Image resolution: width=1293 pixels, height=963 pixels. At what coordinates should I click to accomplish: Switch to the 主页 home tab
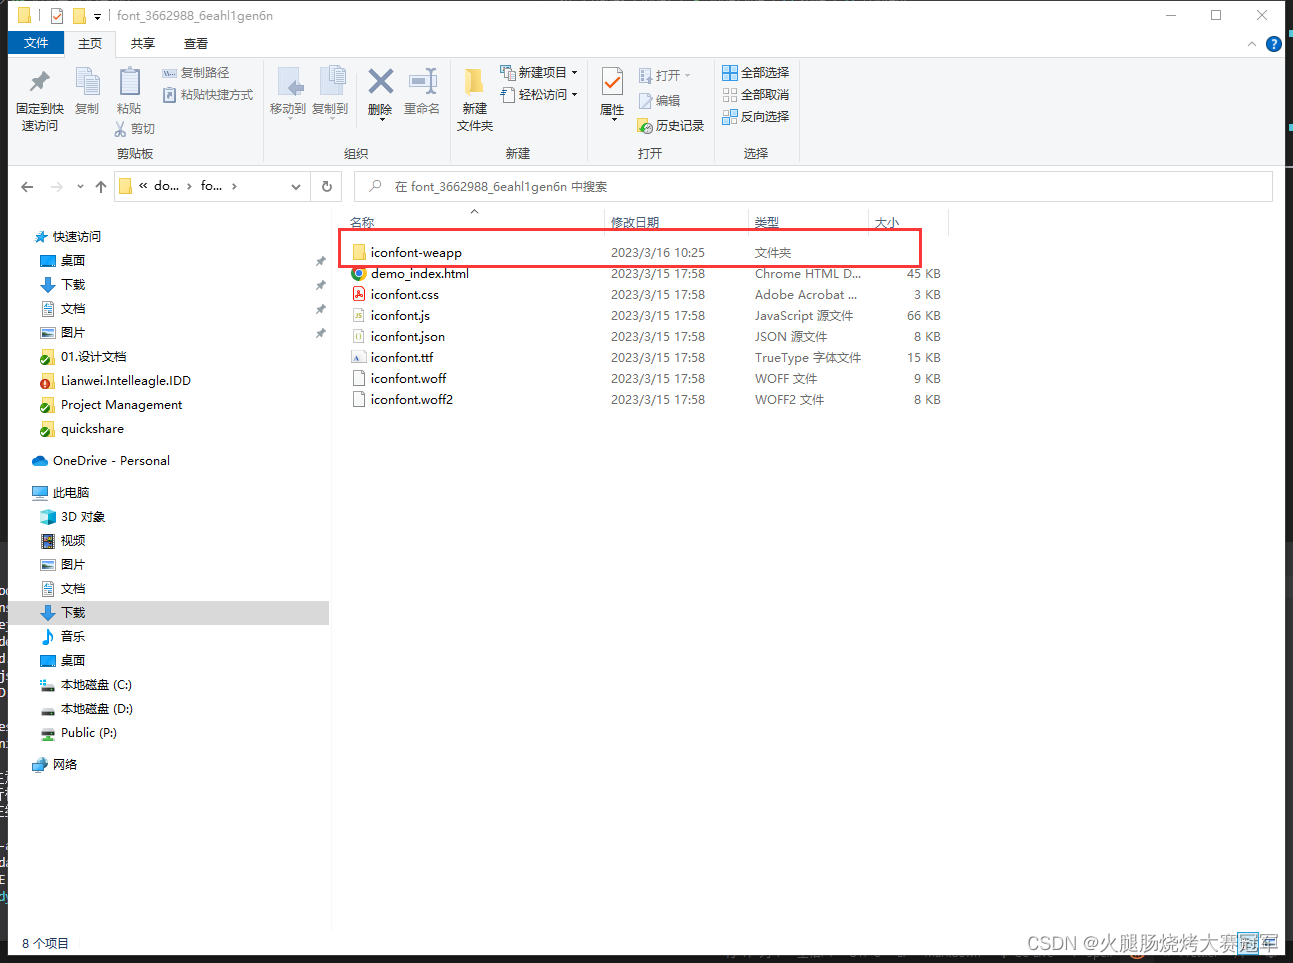pos(90,43)
